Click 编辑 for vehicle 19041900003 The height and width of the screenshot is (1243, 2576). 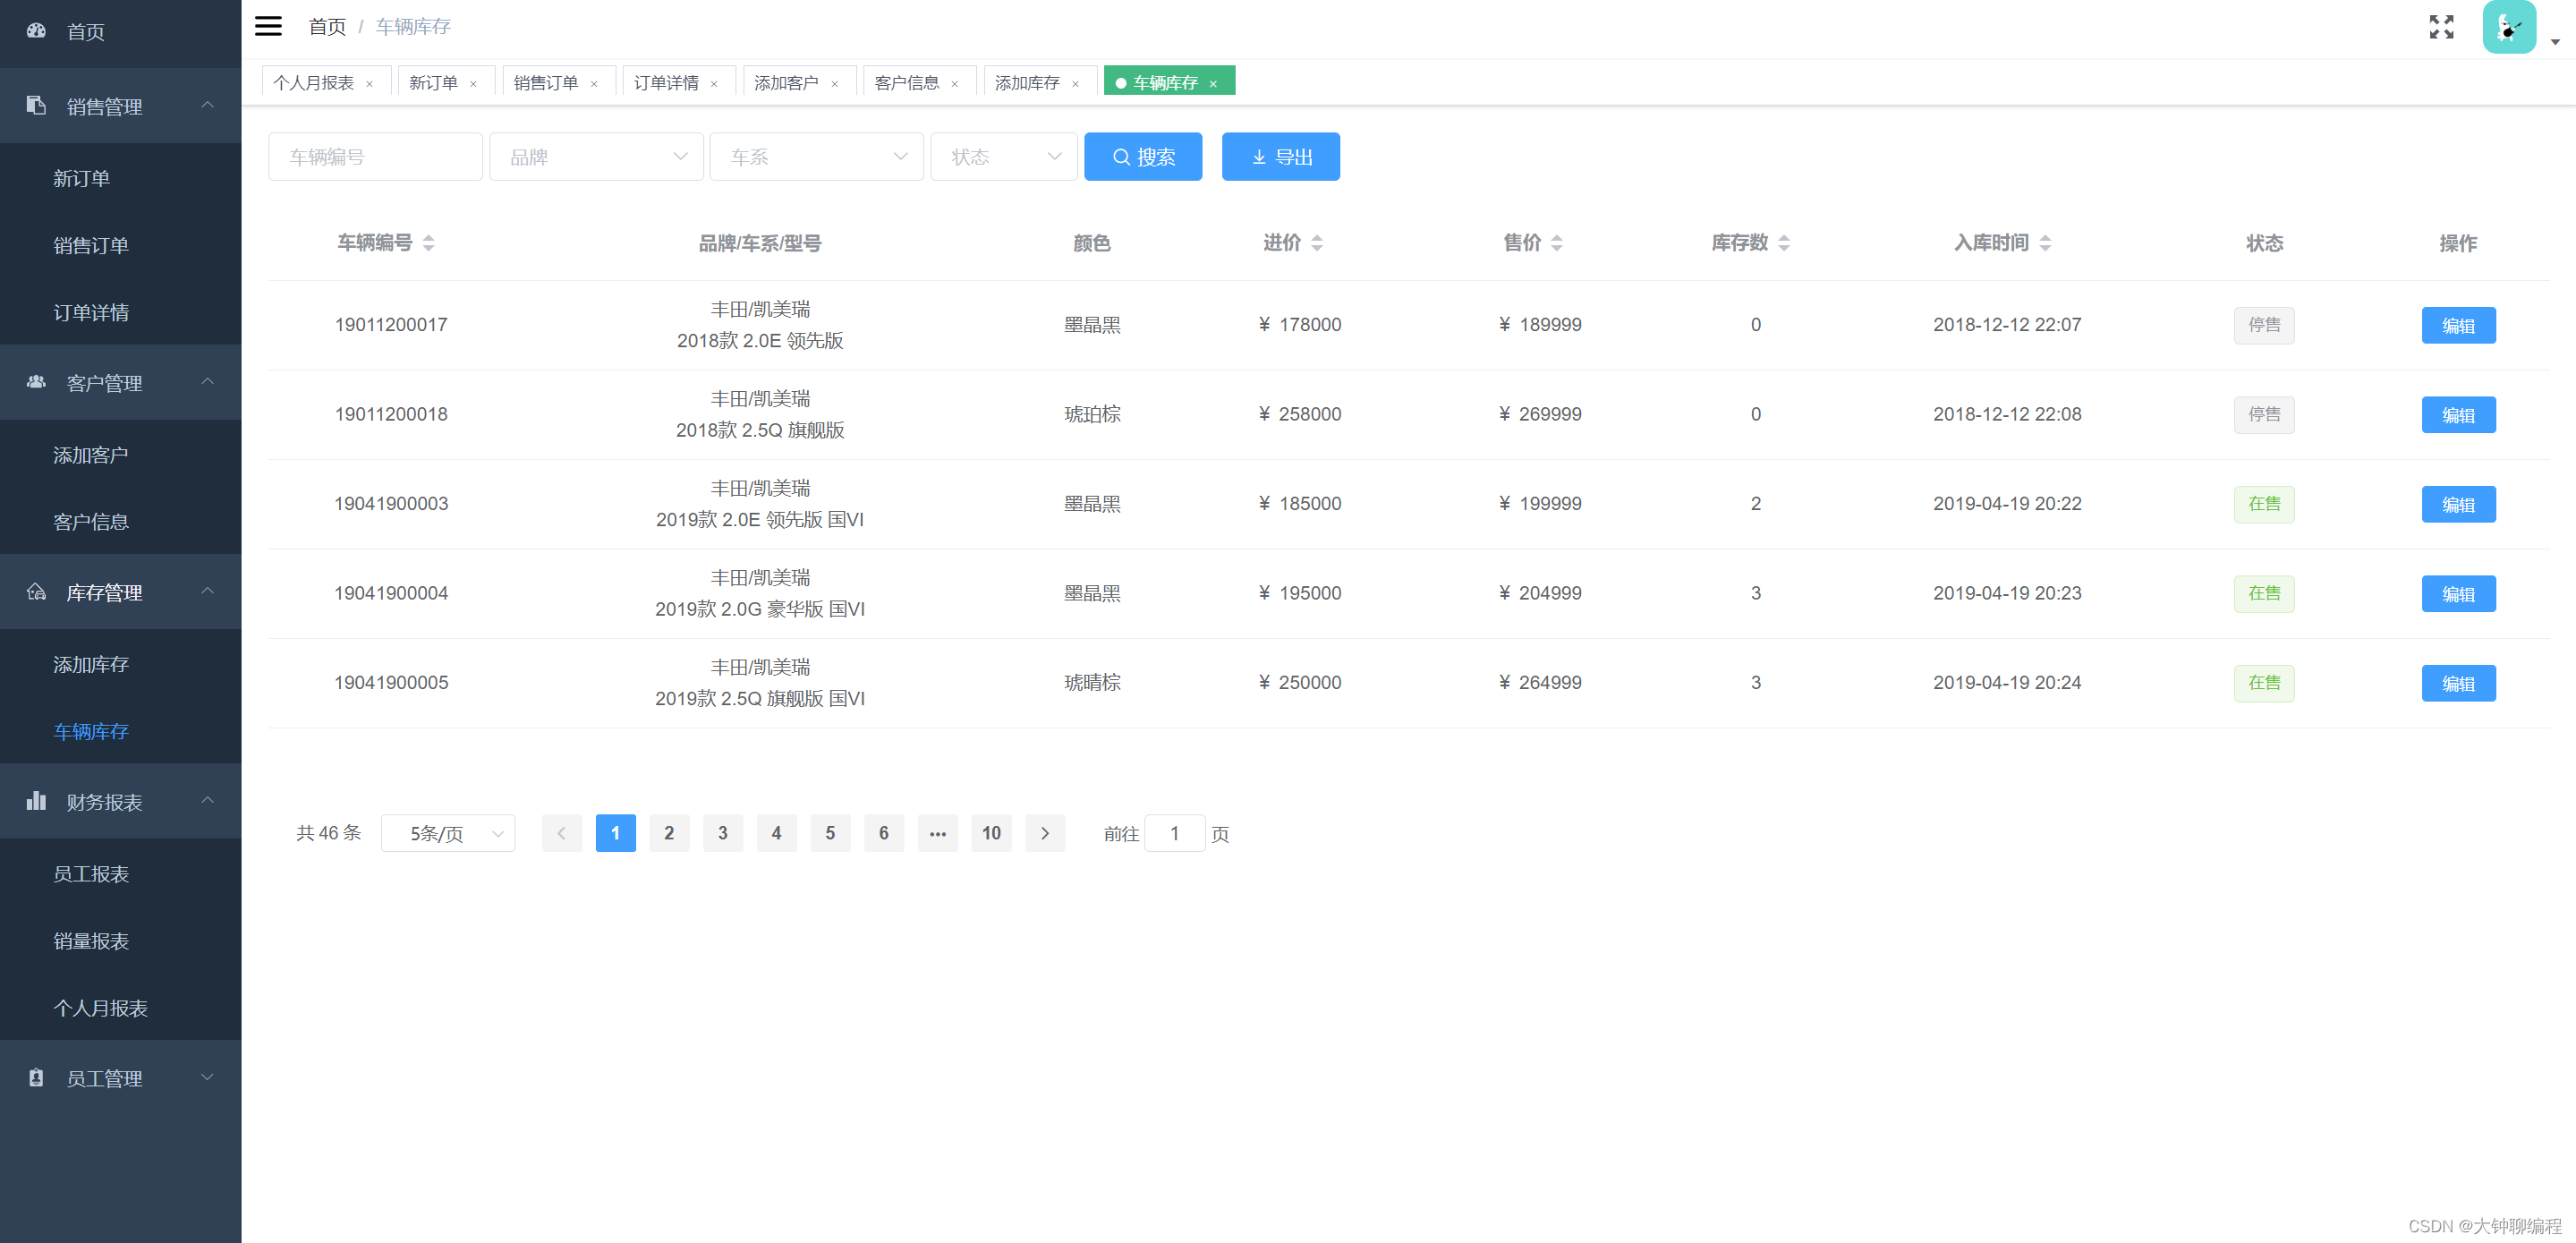click(2457, 504)
